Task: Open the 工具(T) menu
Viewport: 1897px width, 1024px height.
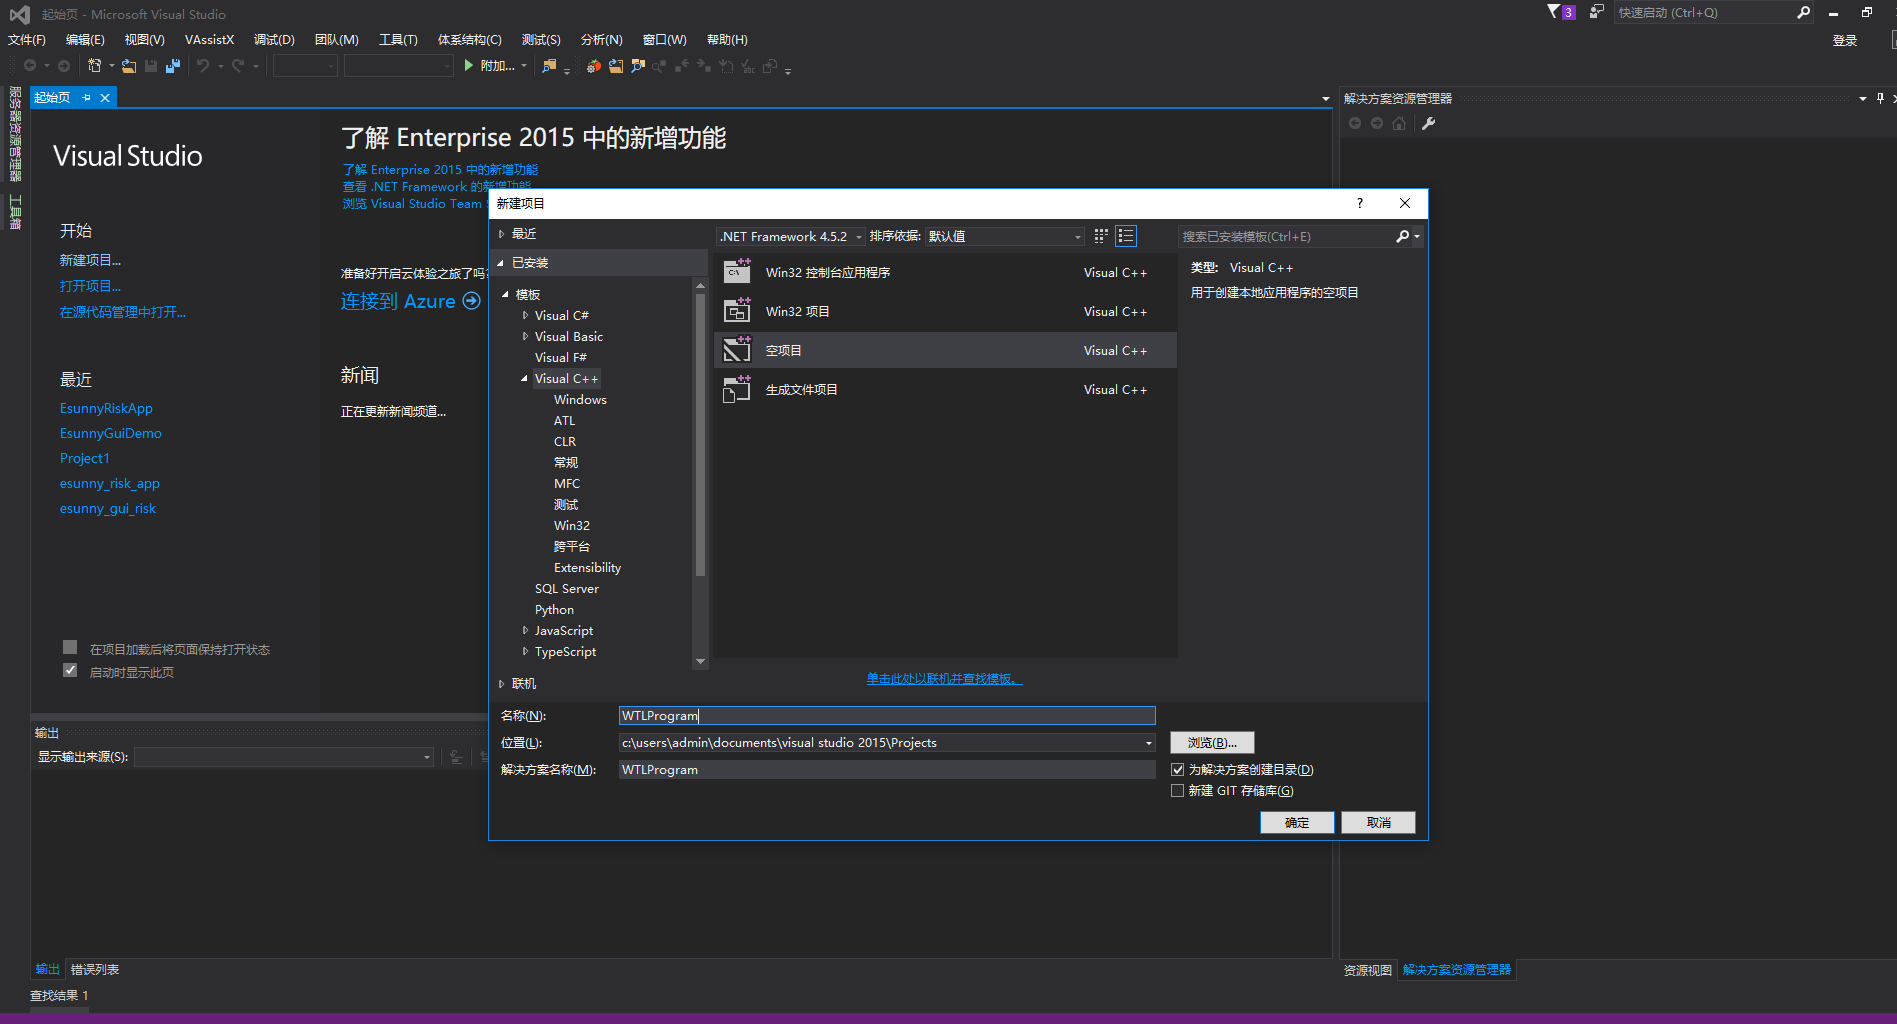Action: (398, 40)
